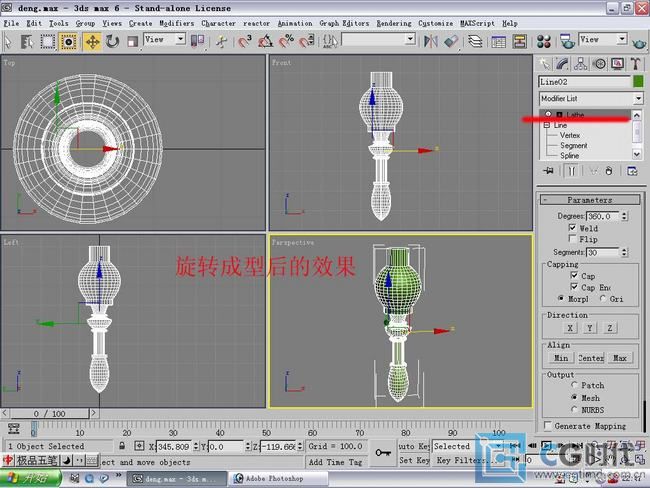Align lathe axis to Min
The image size is (650, 488).
[x=561, y=358]
